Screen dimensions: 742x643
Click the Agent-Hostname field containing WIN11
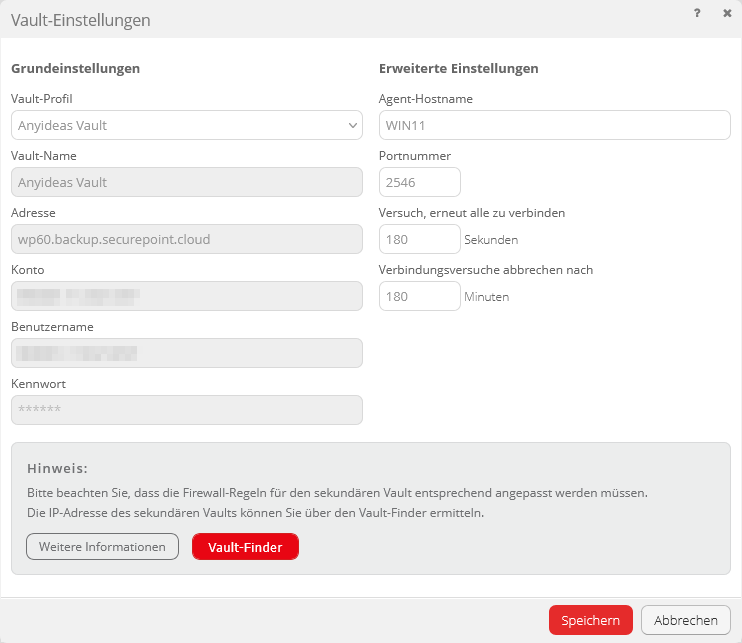pyautogui.click(x=554, y=125)
